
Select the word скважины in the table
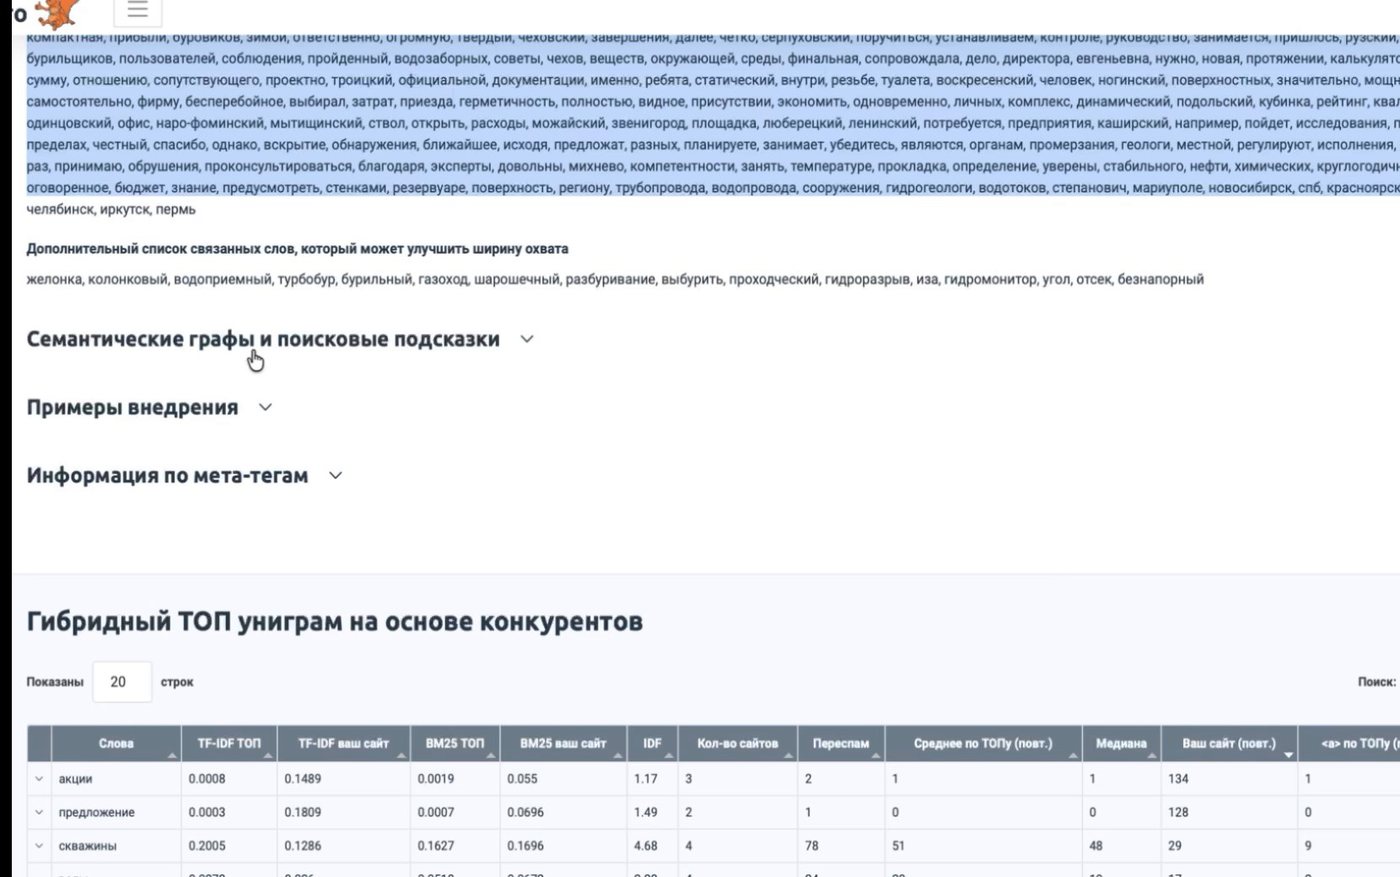[88, 846]
